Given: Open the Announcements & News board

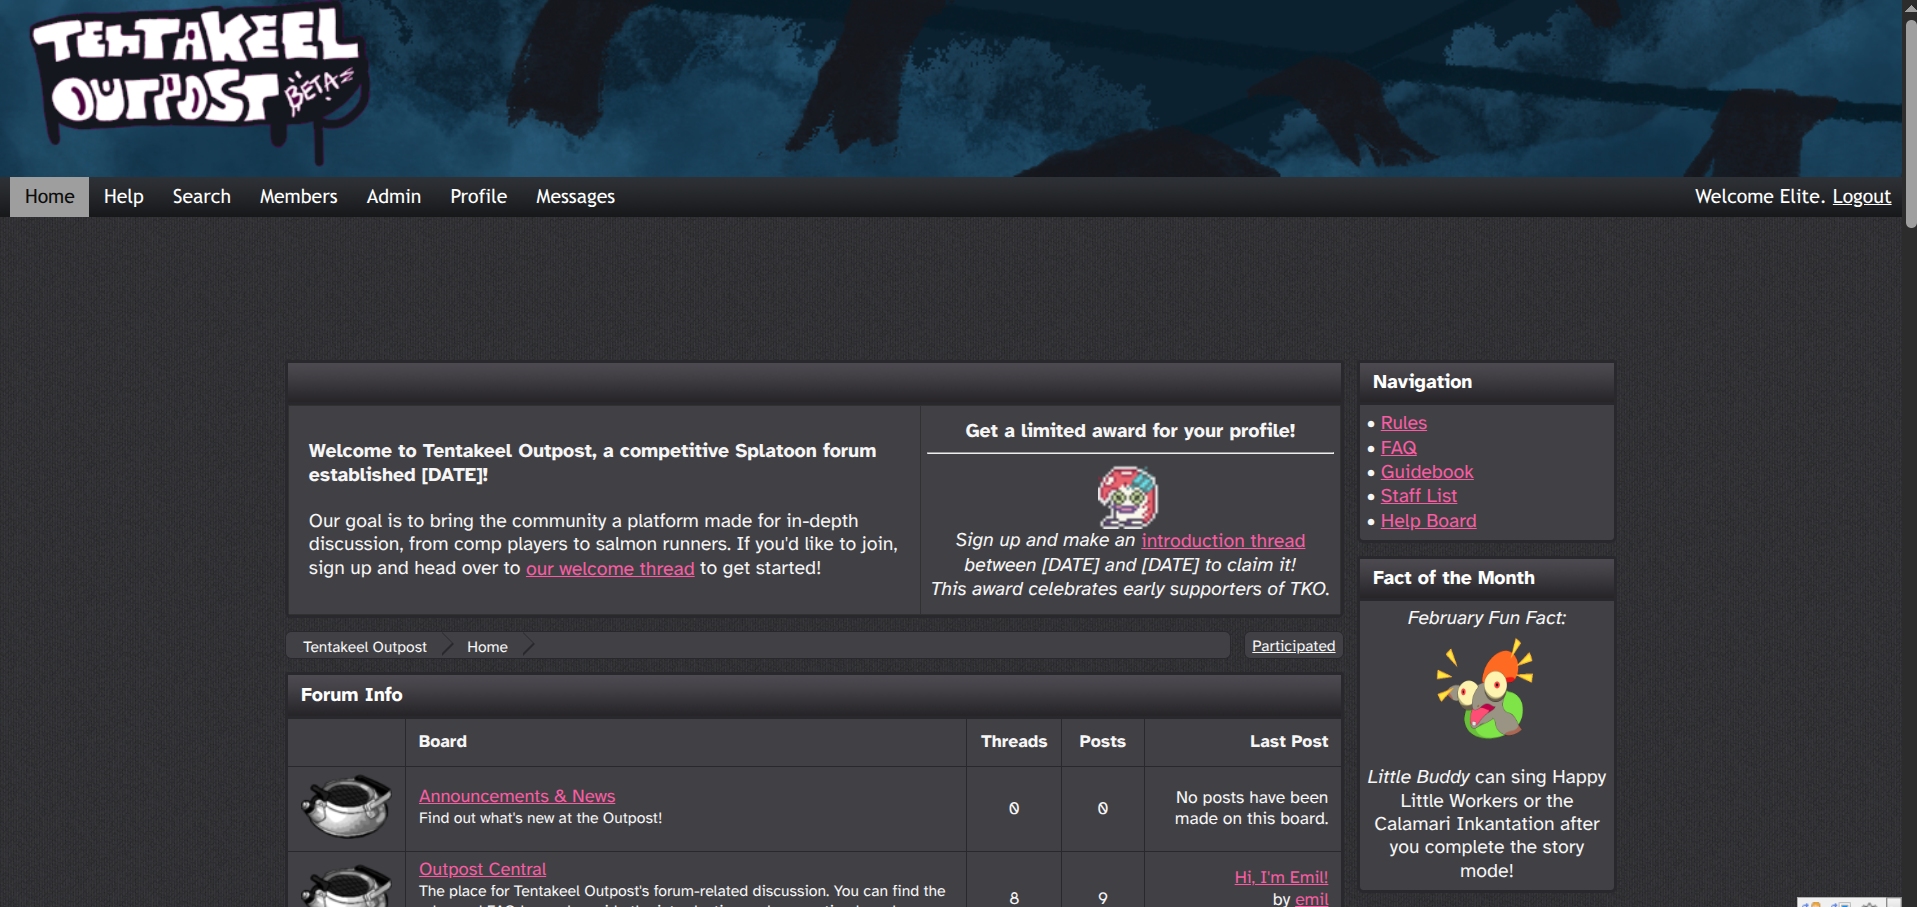Looking at the screenshot, I should click(x=517, y=796).
